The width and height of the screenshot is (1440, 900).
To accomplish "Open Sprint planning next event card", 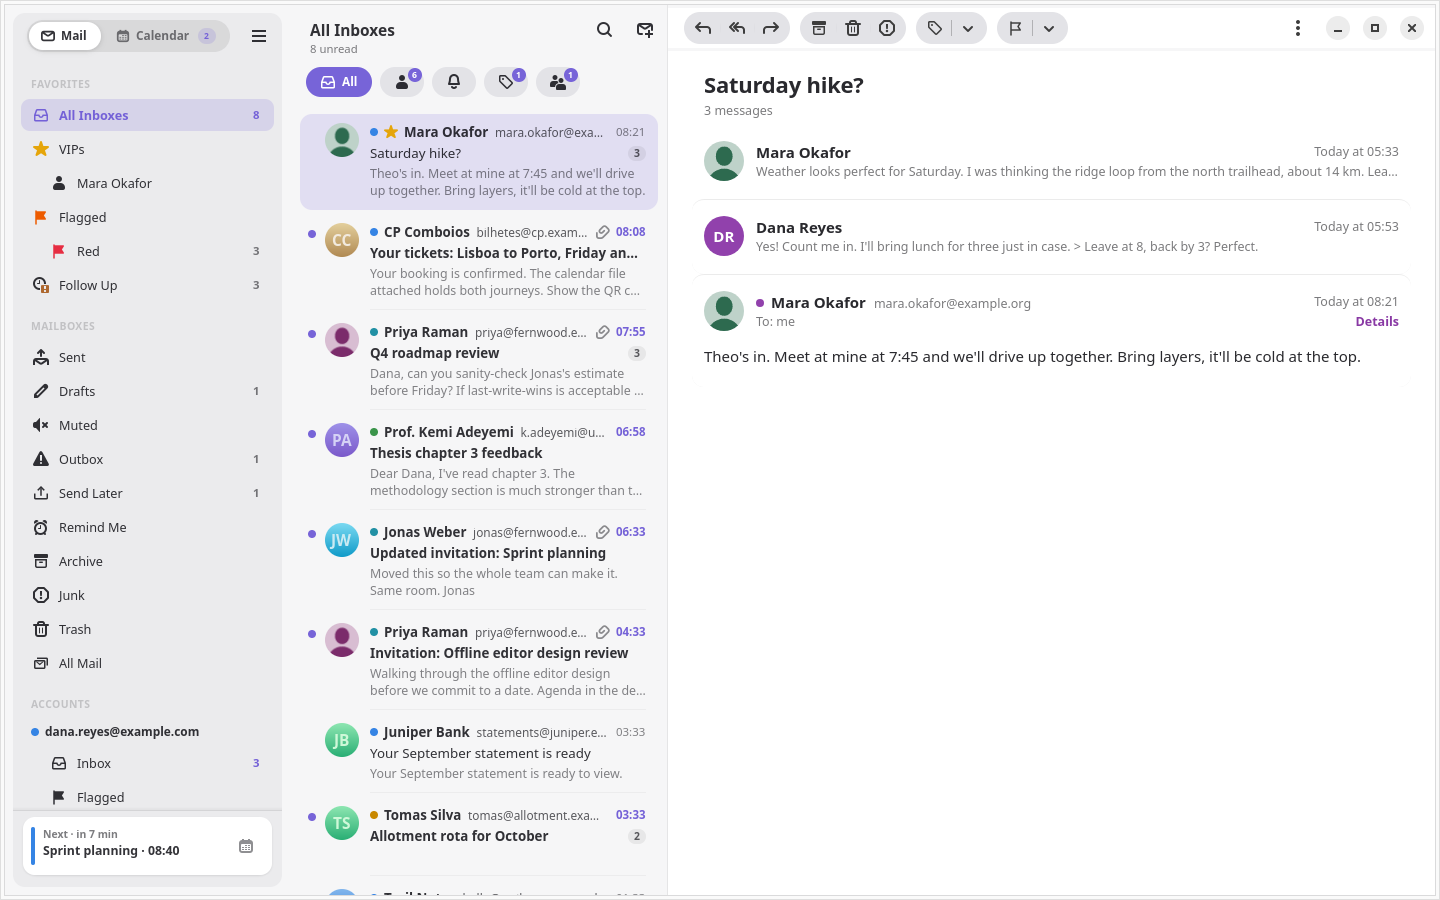I will point(148,846).
